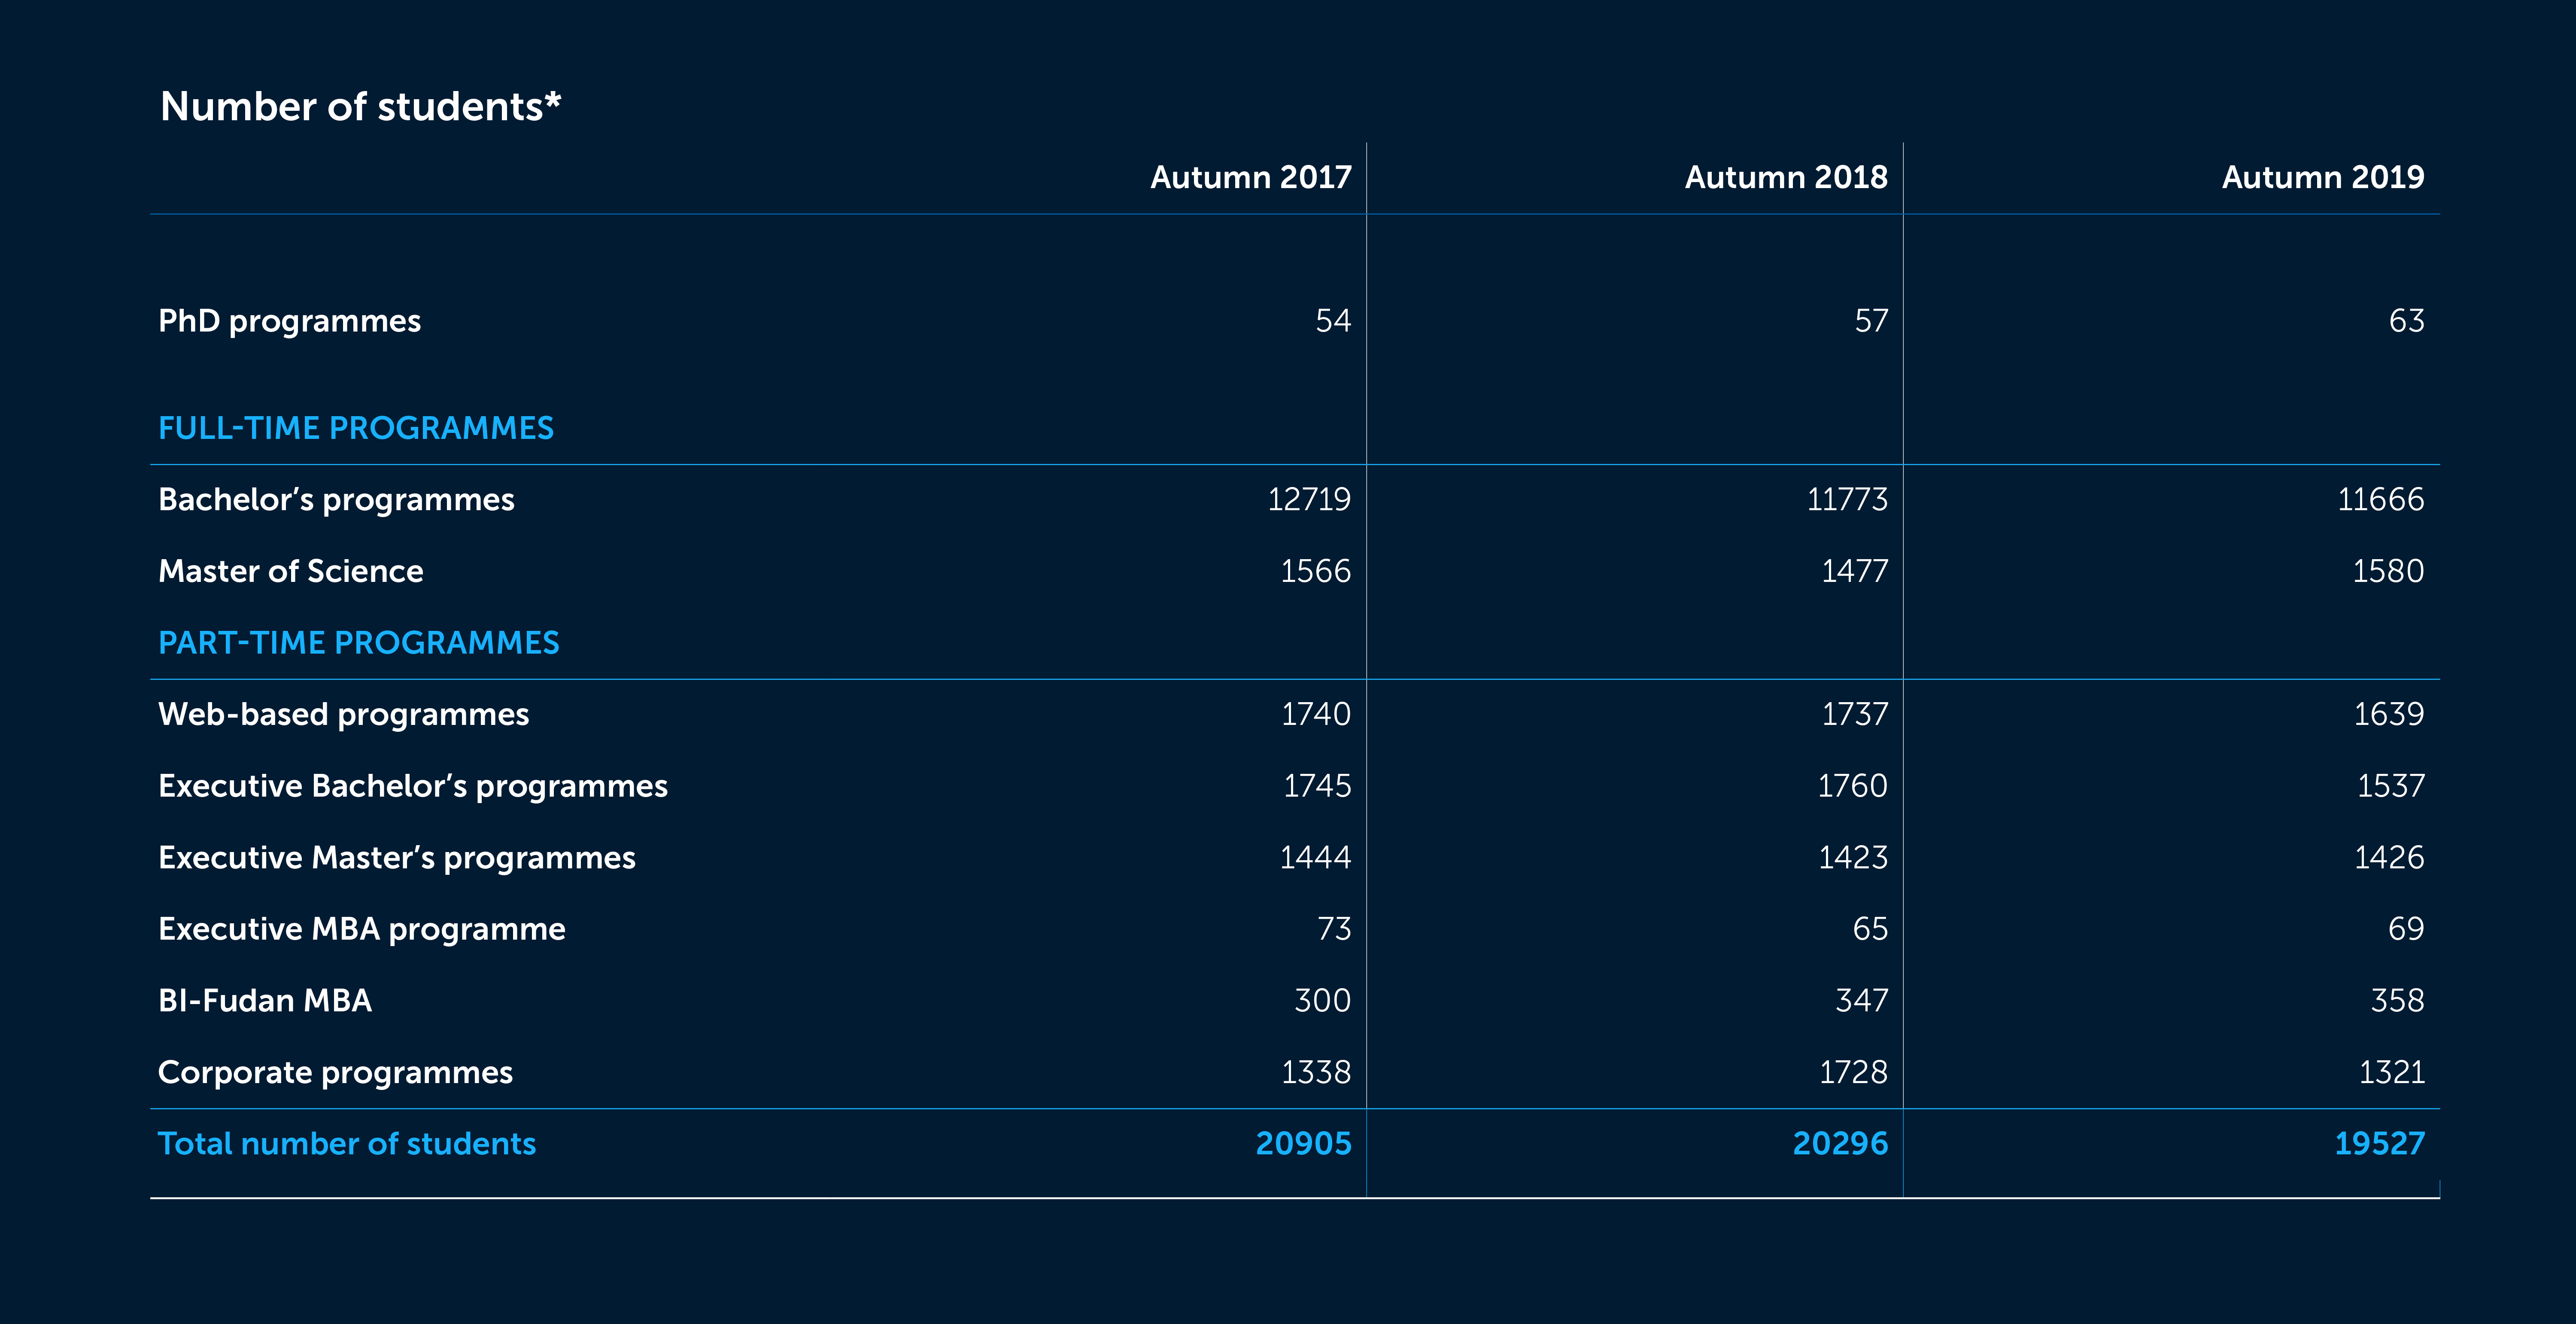
Task: Select Executive Bachelor's value 1760
Action: [x=1853, y=786]
